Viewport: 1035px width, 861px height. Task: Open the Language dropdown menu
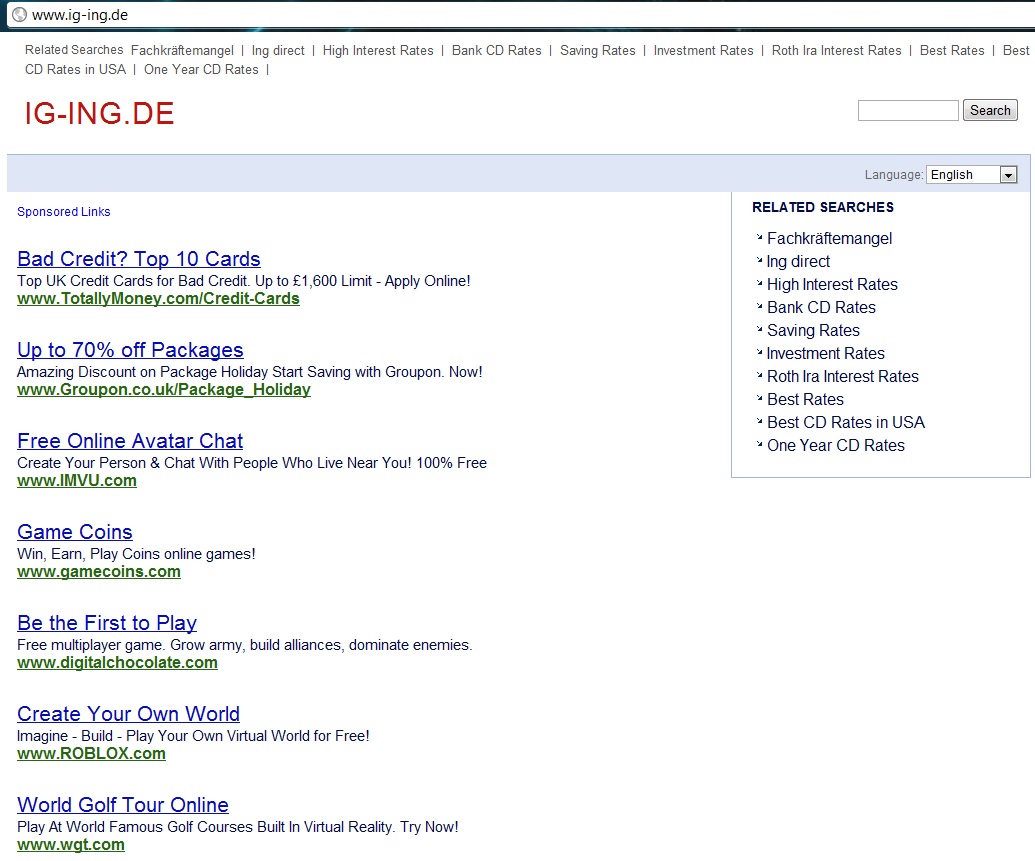[972, 174]
